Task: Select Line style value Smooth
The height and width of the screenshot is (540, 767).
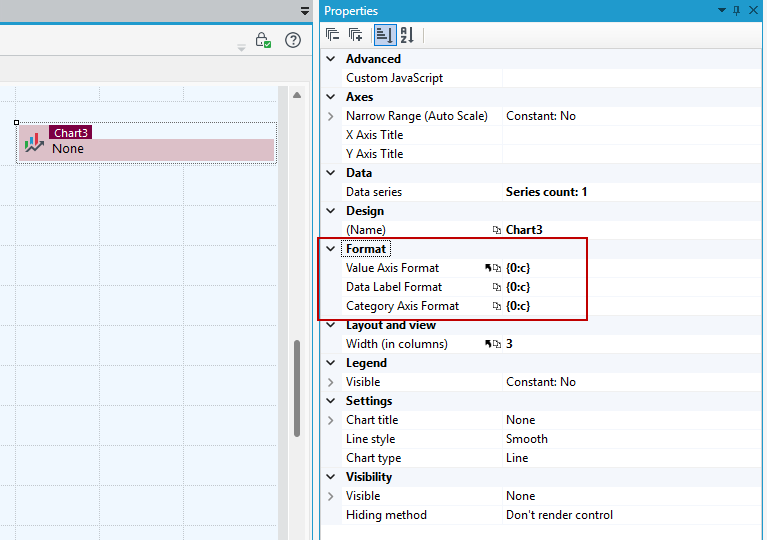Action: (527, 439)
